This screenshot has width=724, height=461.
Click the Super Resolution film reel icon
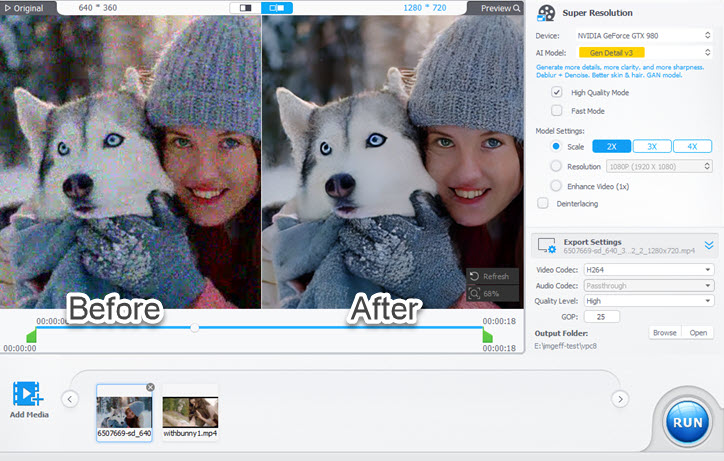(546, 13)
